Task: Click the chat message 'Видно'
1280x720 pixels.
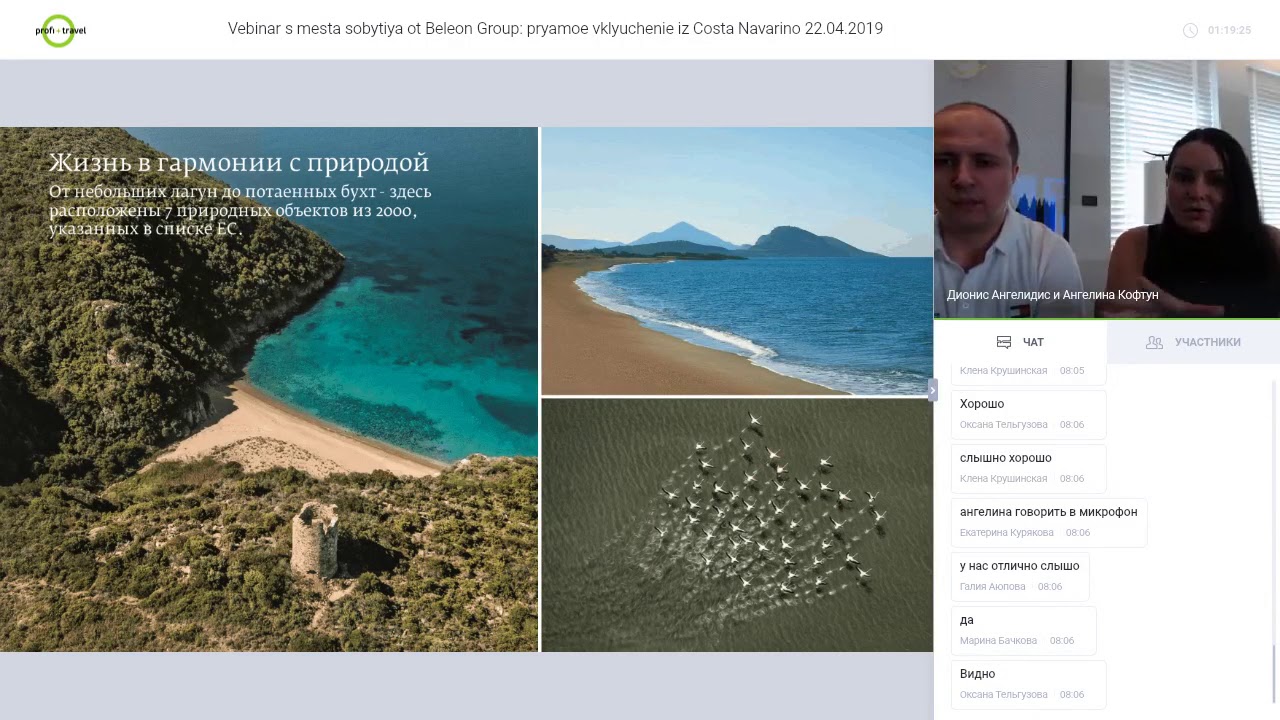Action: [x=1028, y=683]
